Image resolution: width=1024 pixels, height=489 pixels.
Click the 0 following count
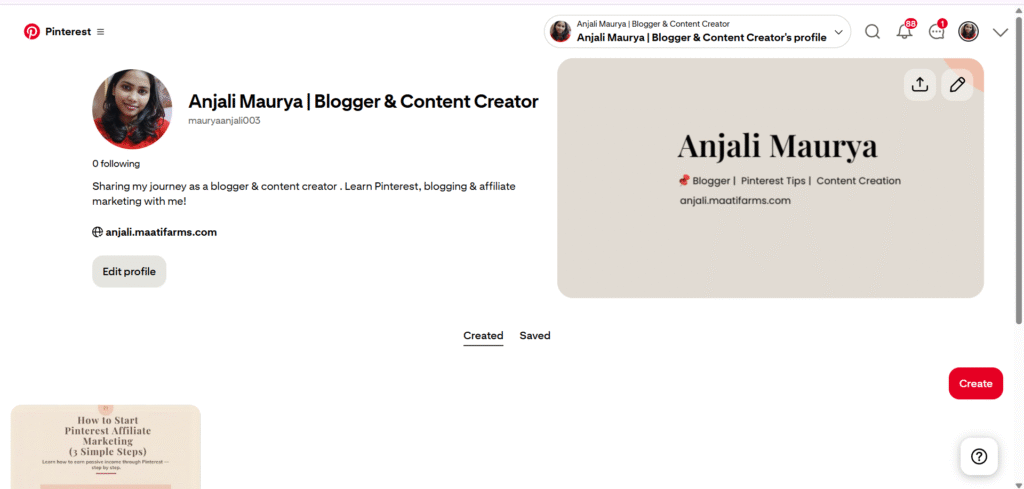(116, 164)
